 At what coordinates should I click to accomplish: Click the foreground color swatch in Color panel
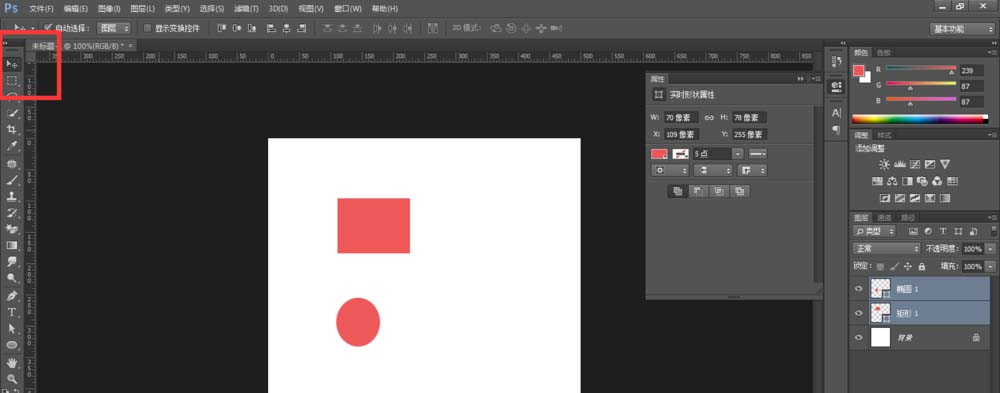click(x=858, y=70)
